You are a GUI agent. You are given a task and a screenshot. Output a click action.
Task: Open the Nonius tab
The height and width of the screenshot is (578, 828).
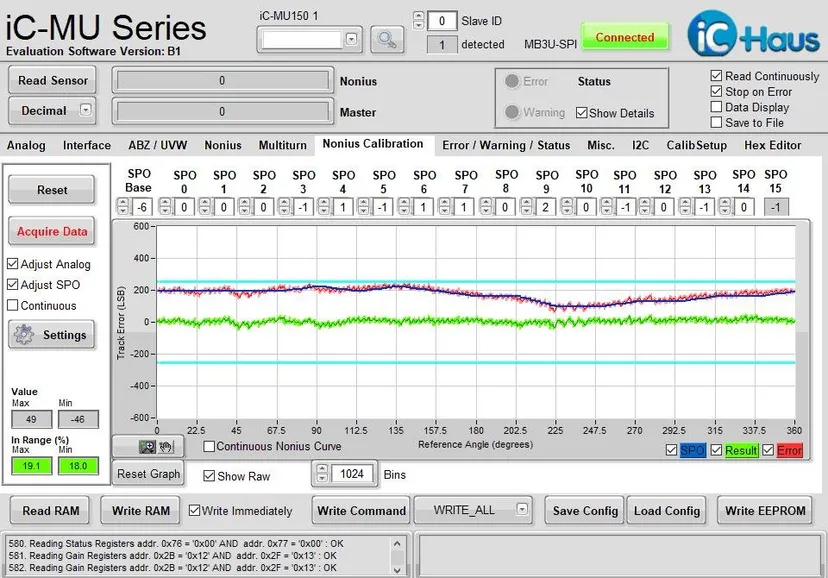(223, 145)
